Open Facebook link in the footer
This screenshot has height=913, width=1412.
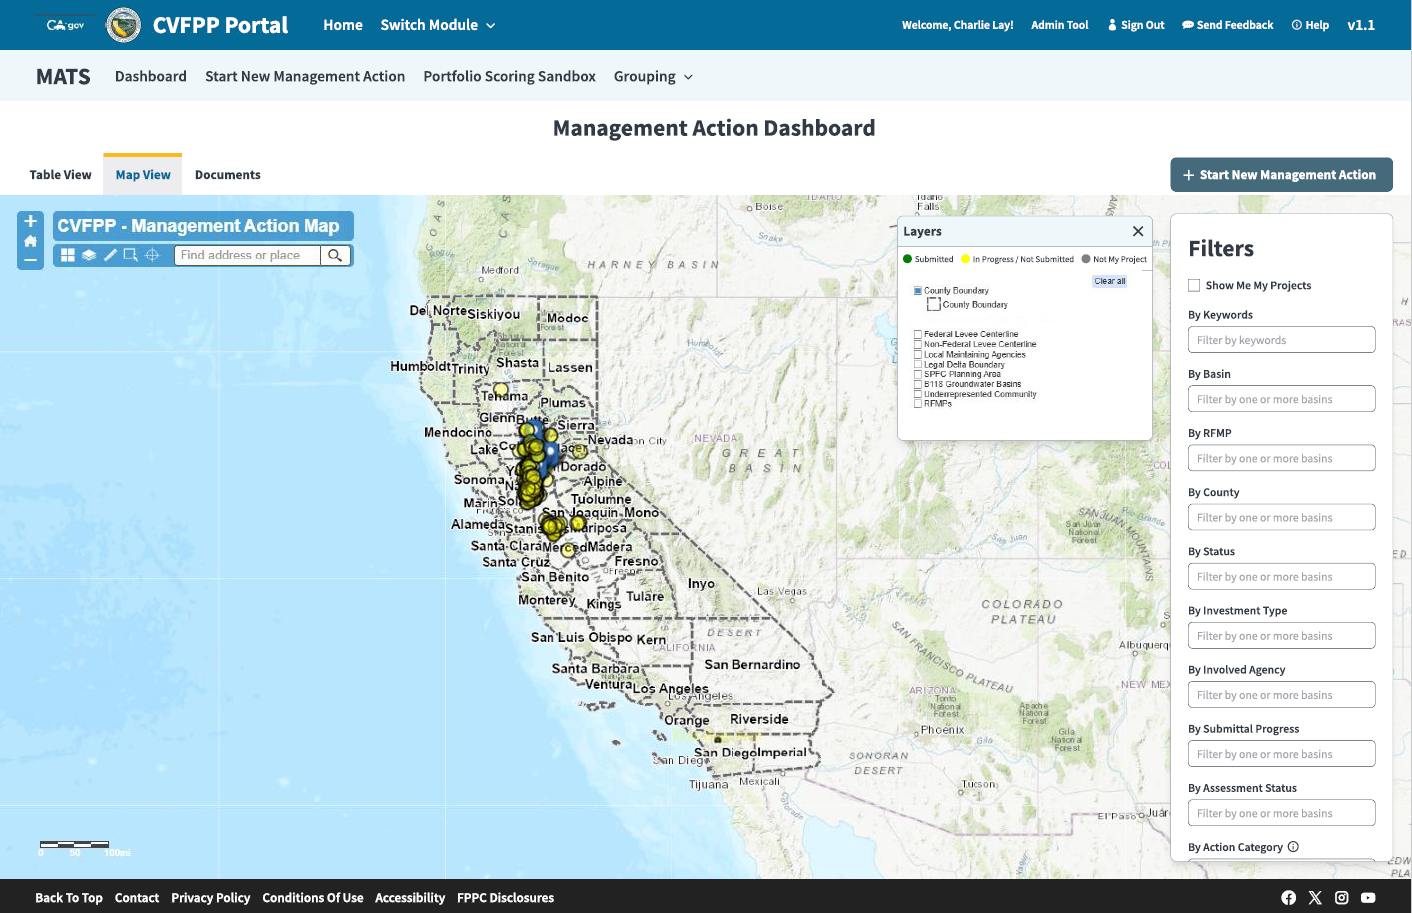pos(1288,898)
